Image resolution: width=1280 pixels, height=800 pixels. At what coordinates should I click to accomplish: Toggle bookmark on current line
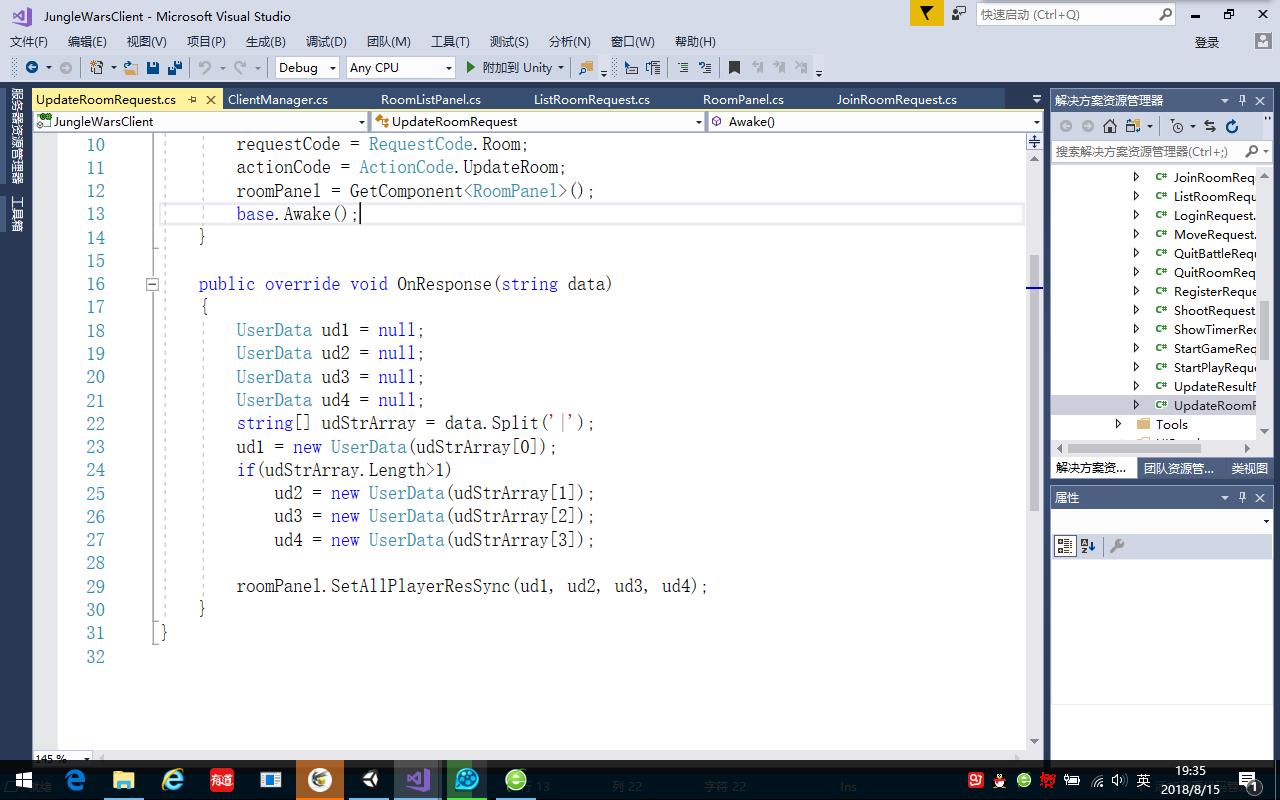[x=734, y=68]
